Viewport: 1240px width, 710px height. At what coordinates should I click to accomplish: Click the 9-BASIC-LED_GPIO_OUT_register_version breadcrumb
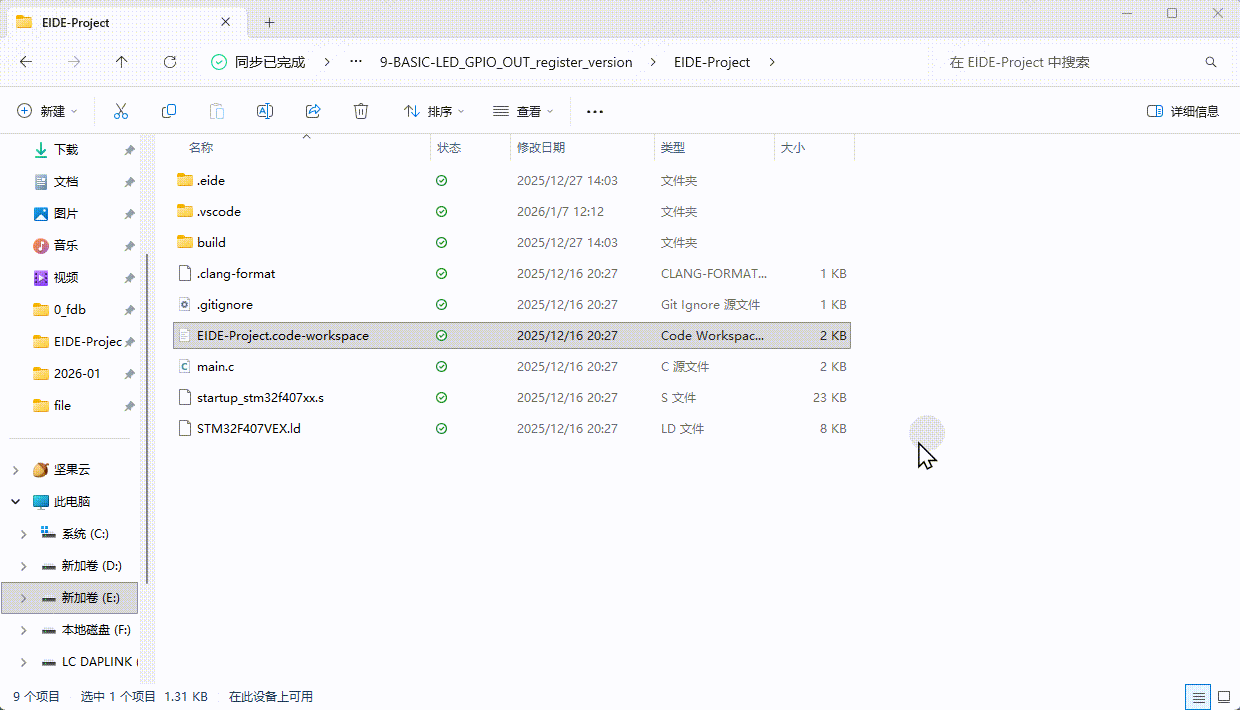coord(506,62)
